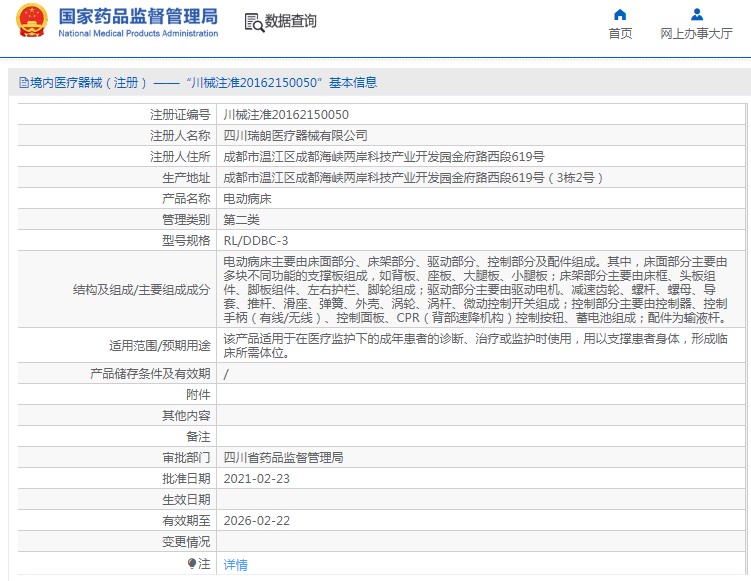
Task: Click intended use description text
Action: coord(476,345)
